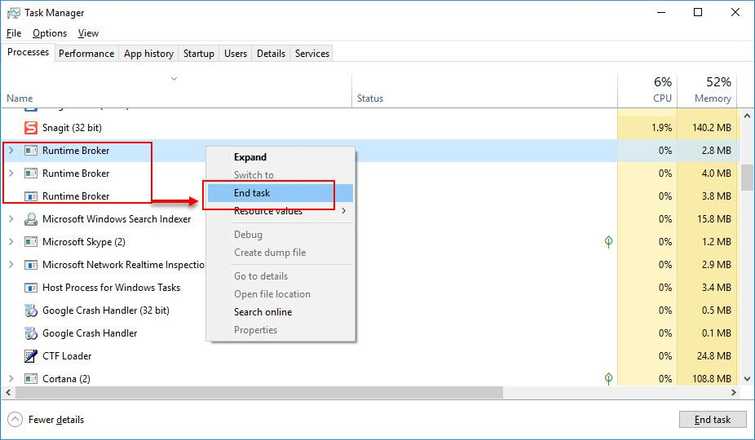
Task: Click the Fewer details arrow icon
Action: pos(15,419)
